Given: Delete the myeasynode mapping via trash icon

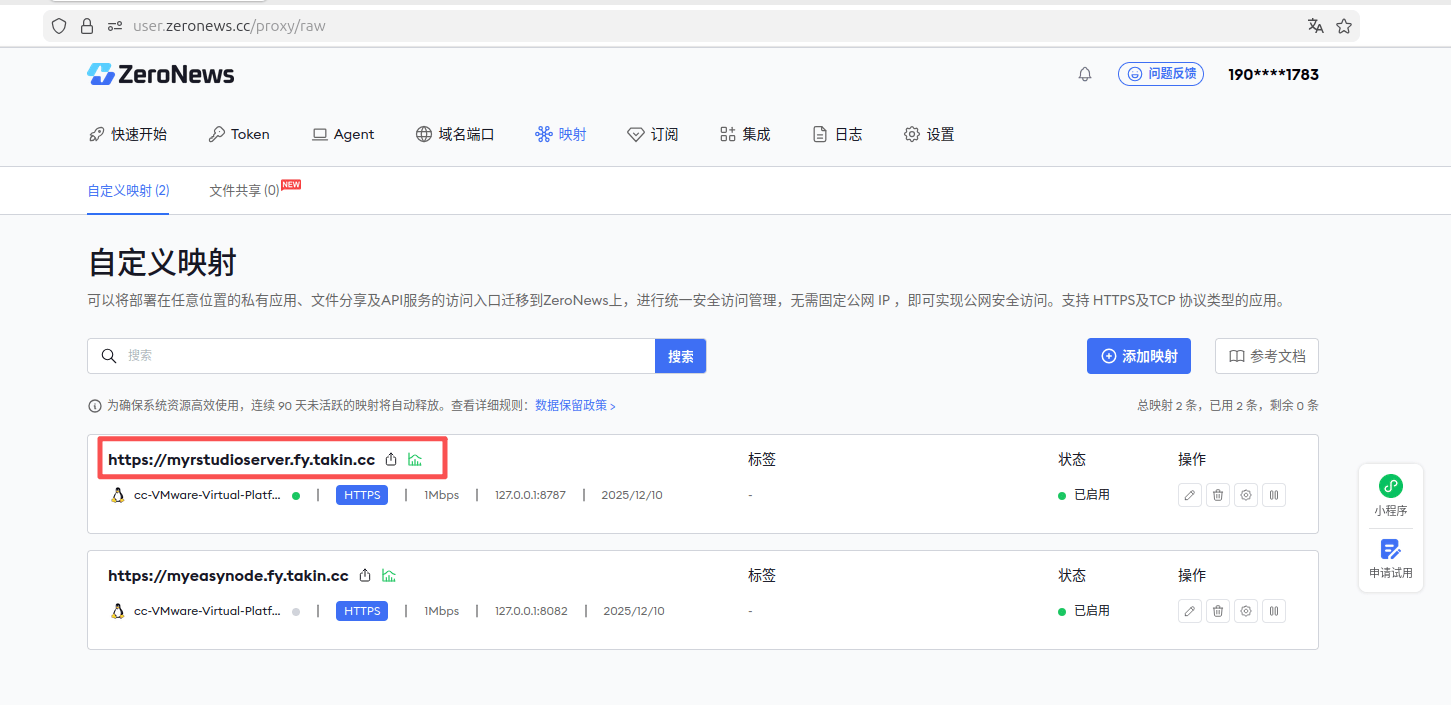Looking at the screenshot, I should point(1217,611).
